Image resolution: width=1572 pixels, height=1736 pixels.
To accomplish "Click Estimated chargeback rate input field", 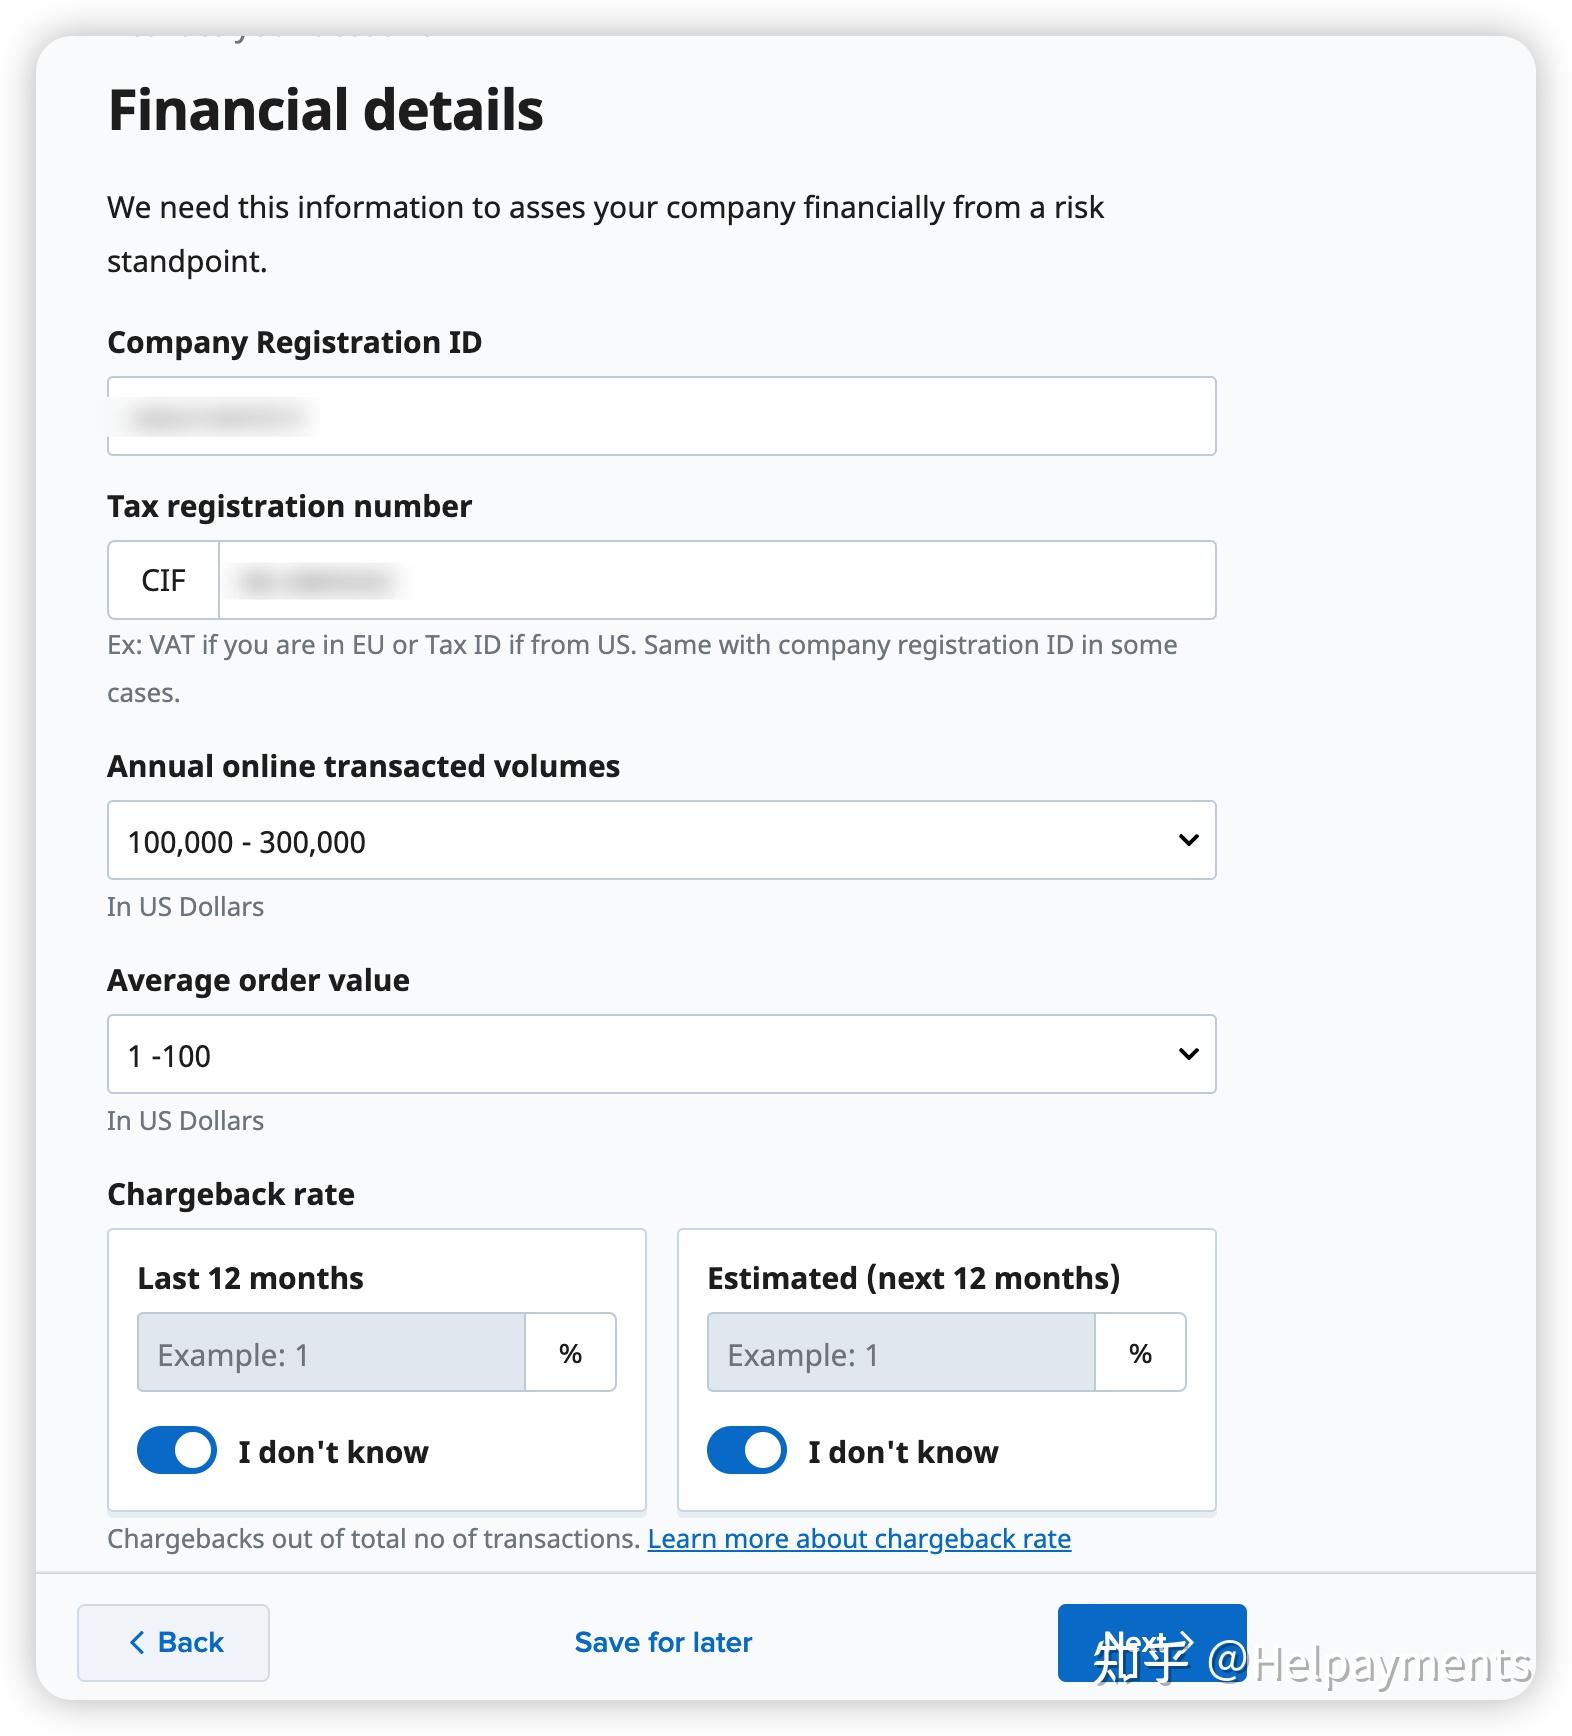I will click(901, 1352).
